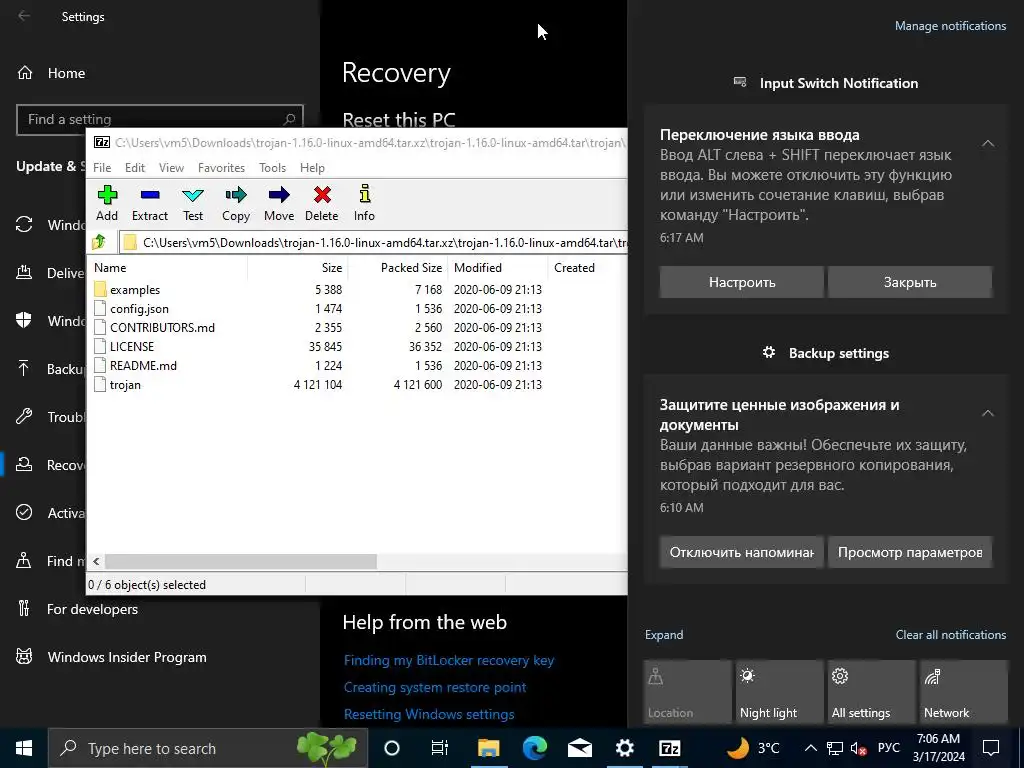Image resolution: width=1024 pixels, height=768 pixels.
Task: Focus the Find a setting search box
Action: tap(159, 120)
